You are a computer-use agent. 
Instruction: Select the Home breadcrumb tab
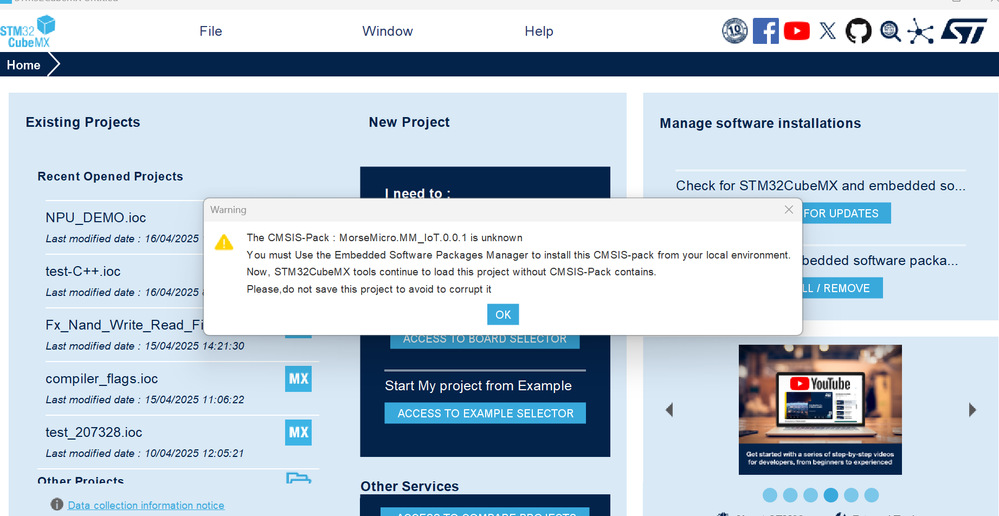(x=24, y=65)
